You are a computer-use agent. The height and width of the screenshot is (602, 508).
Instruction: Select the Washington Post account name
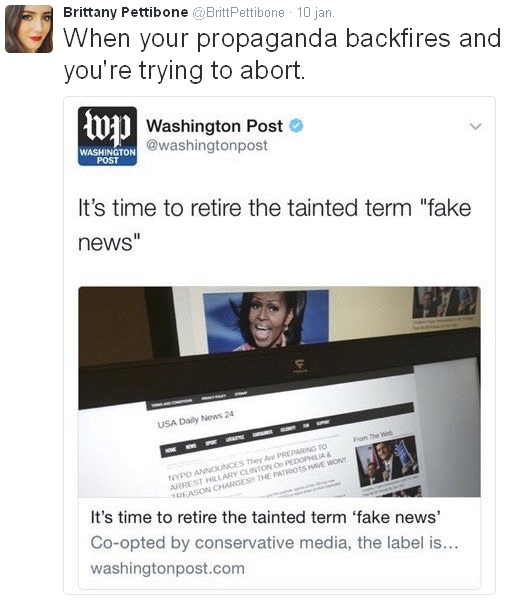214,126
